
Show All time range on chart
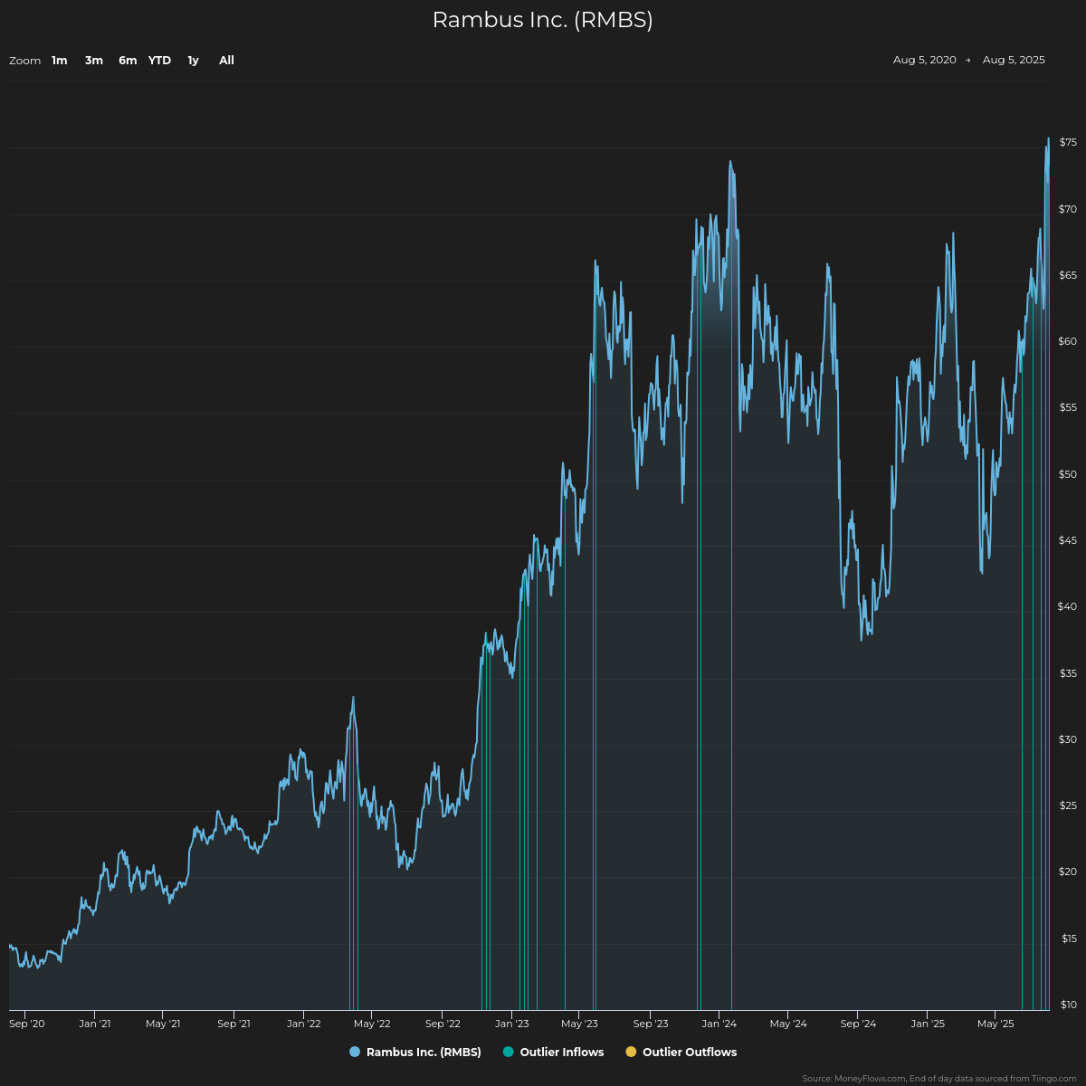(226, 60)
